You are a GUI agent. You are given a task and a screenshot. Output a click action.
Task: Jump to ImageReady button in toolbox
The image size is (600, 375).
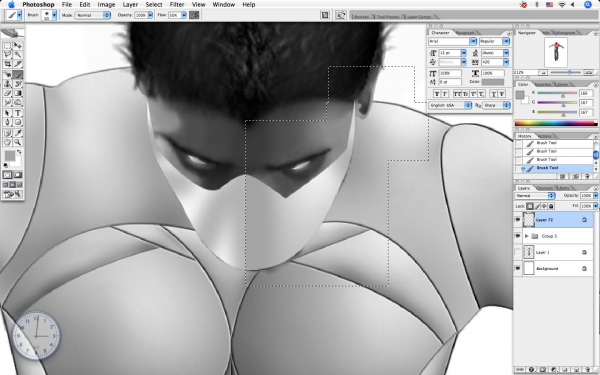[13, 194]
